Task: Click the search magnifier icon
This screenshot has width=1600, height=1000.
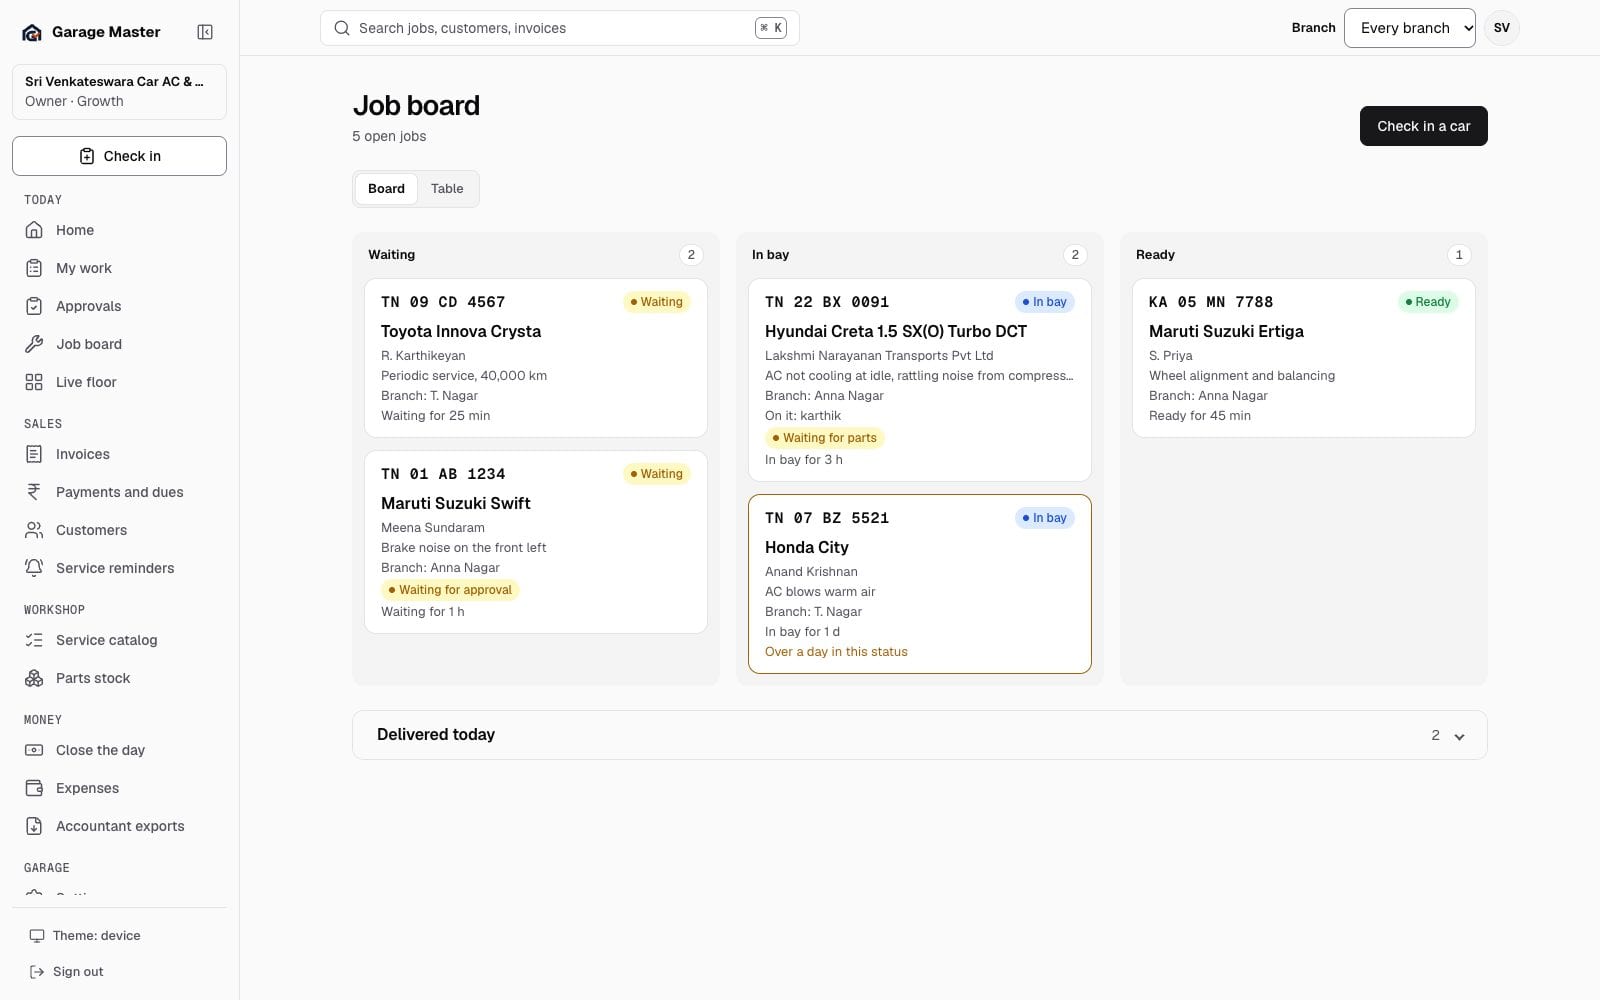Action: (342, 28)
